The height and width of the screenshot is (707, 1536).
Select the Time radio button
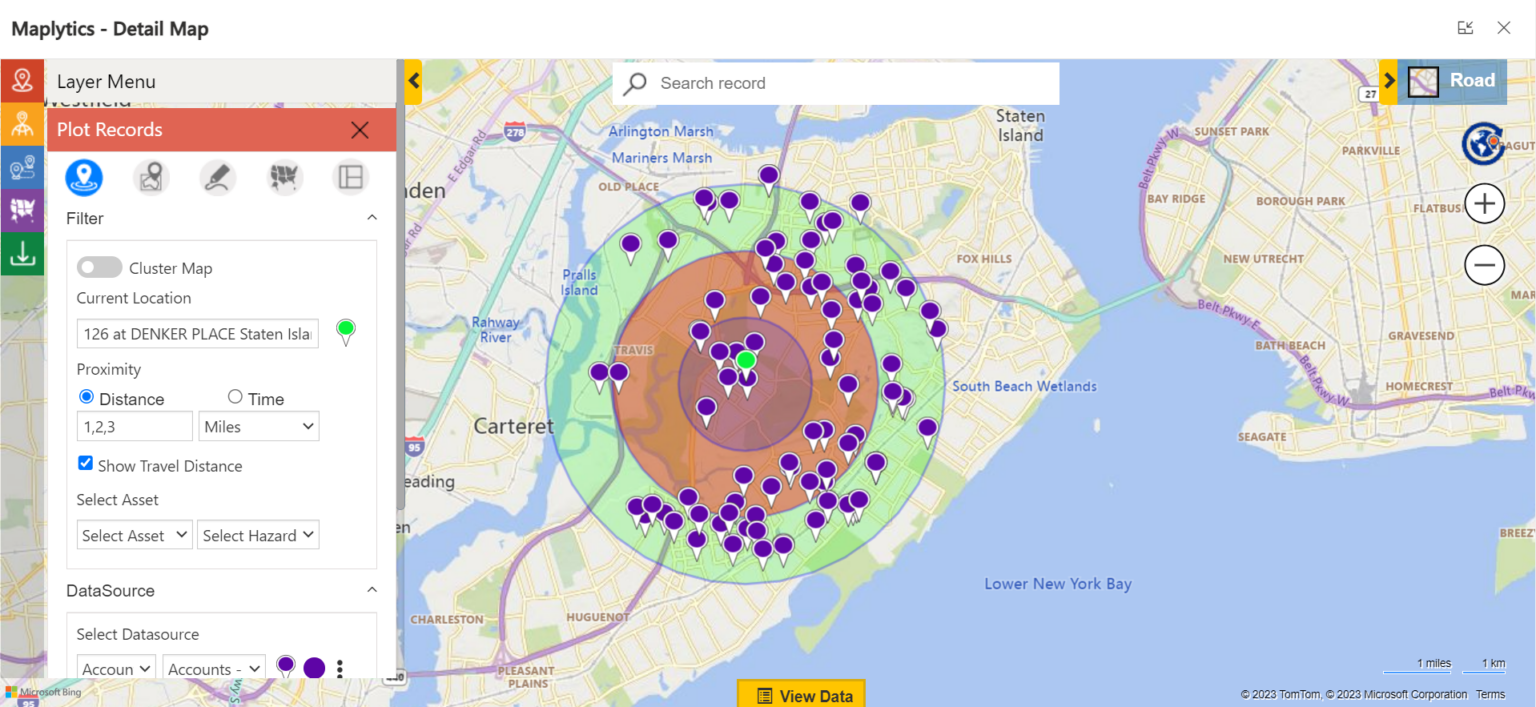pos(235,396)
